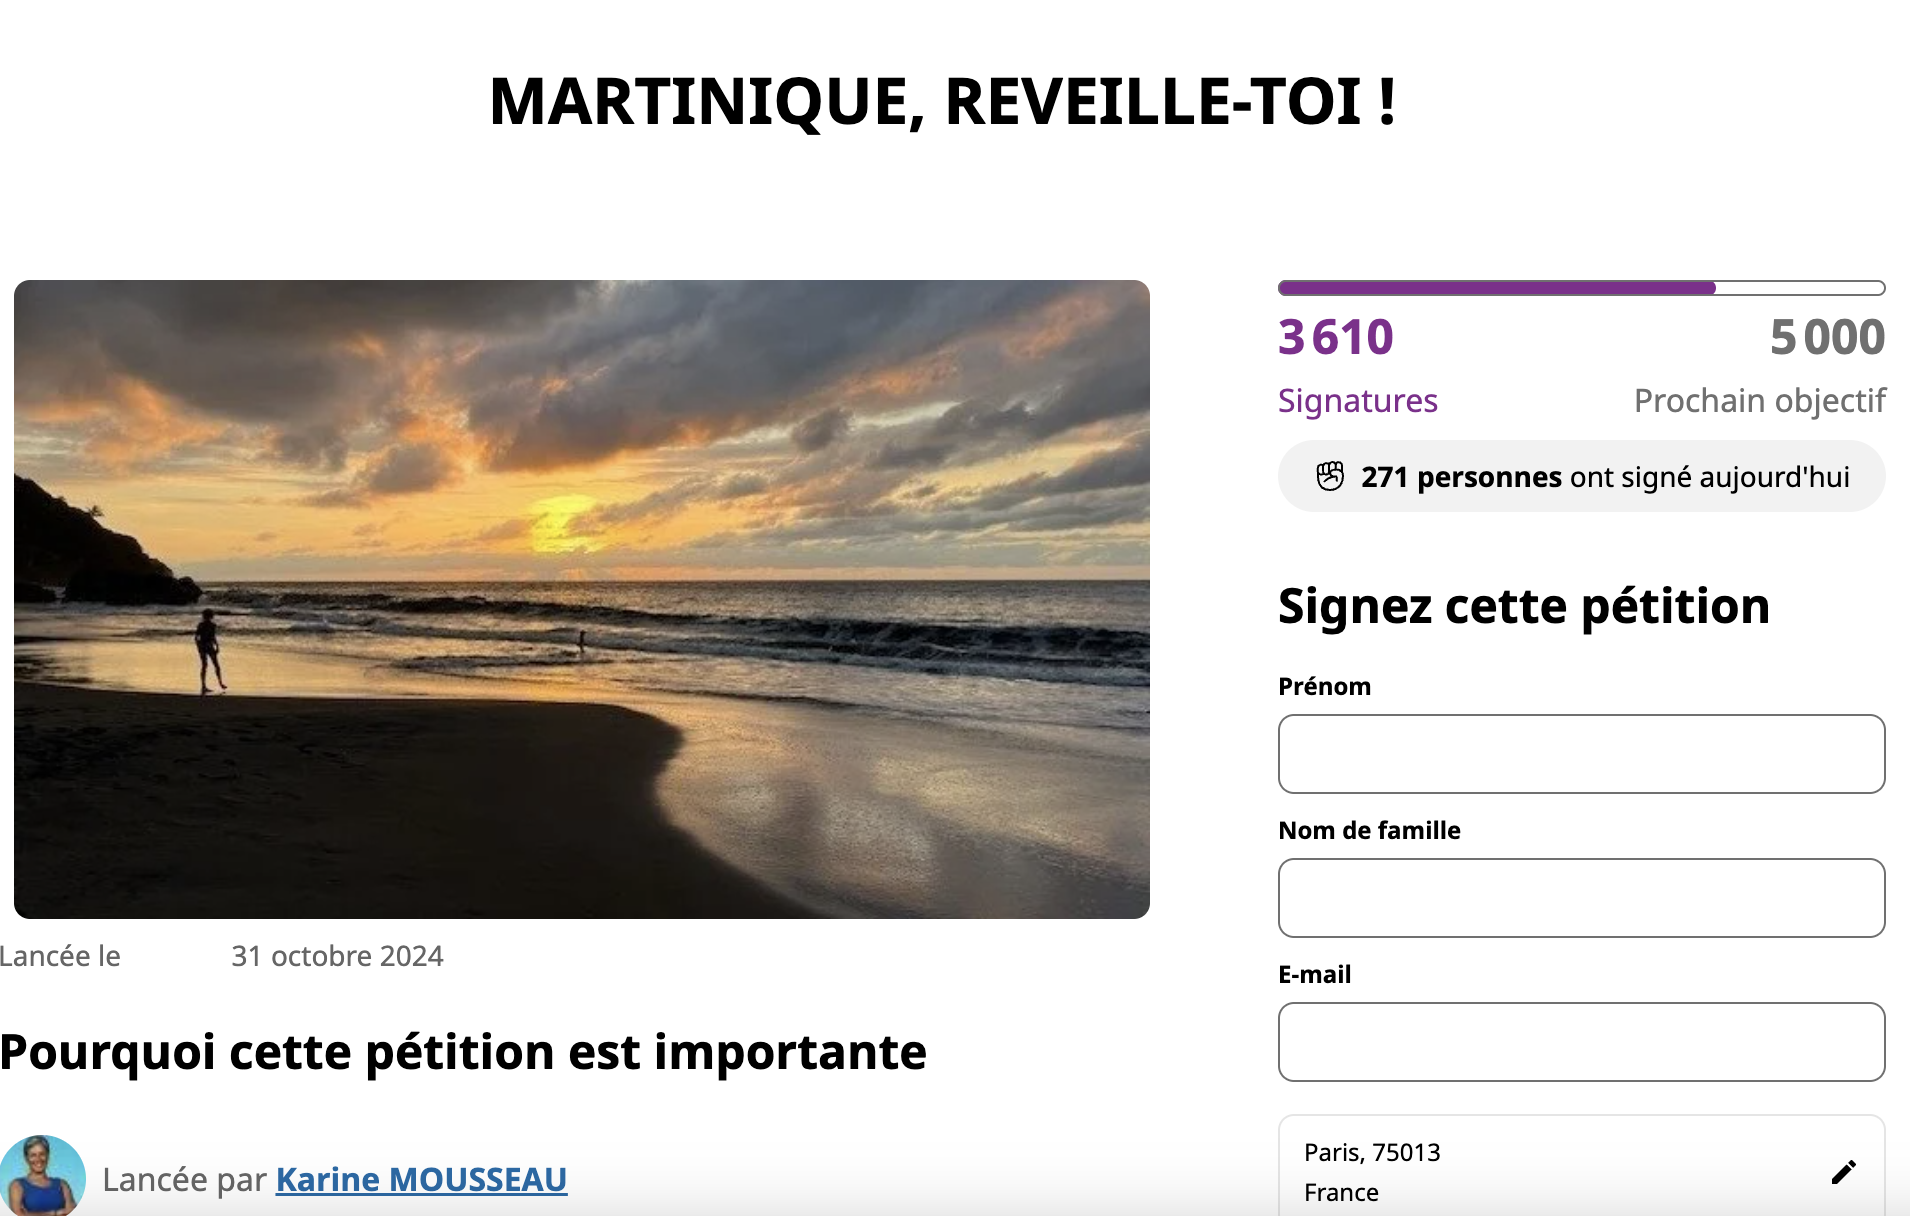The width and height of the screenshot is (1910, 1216).
Task: Focus the Prénom text field
Action: pyautogui.click(x=1581, y=754)
